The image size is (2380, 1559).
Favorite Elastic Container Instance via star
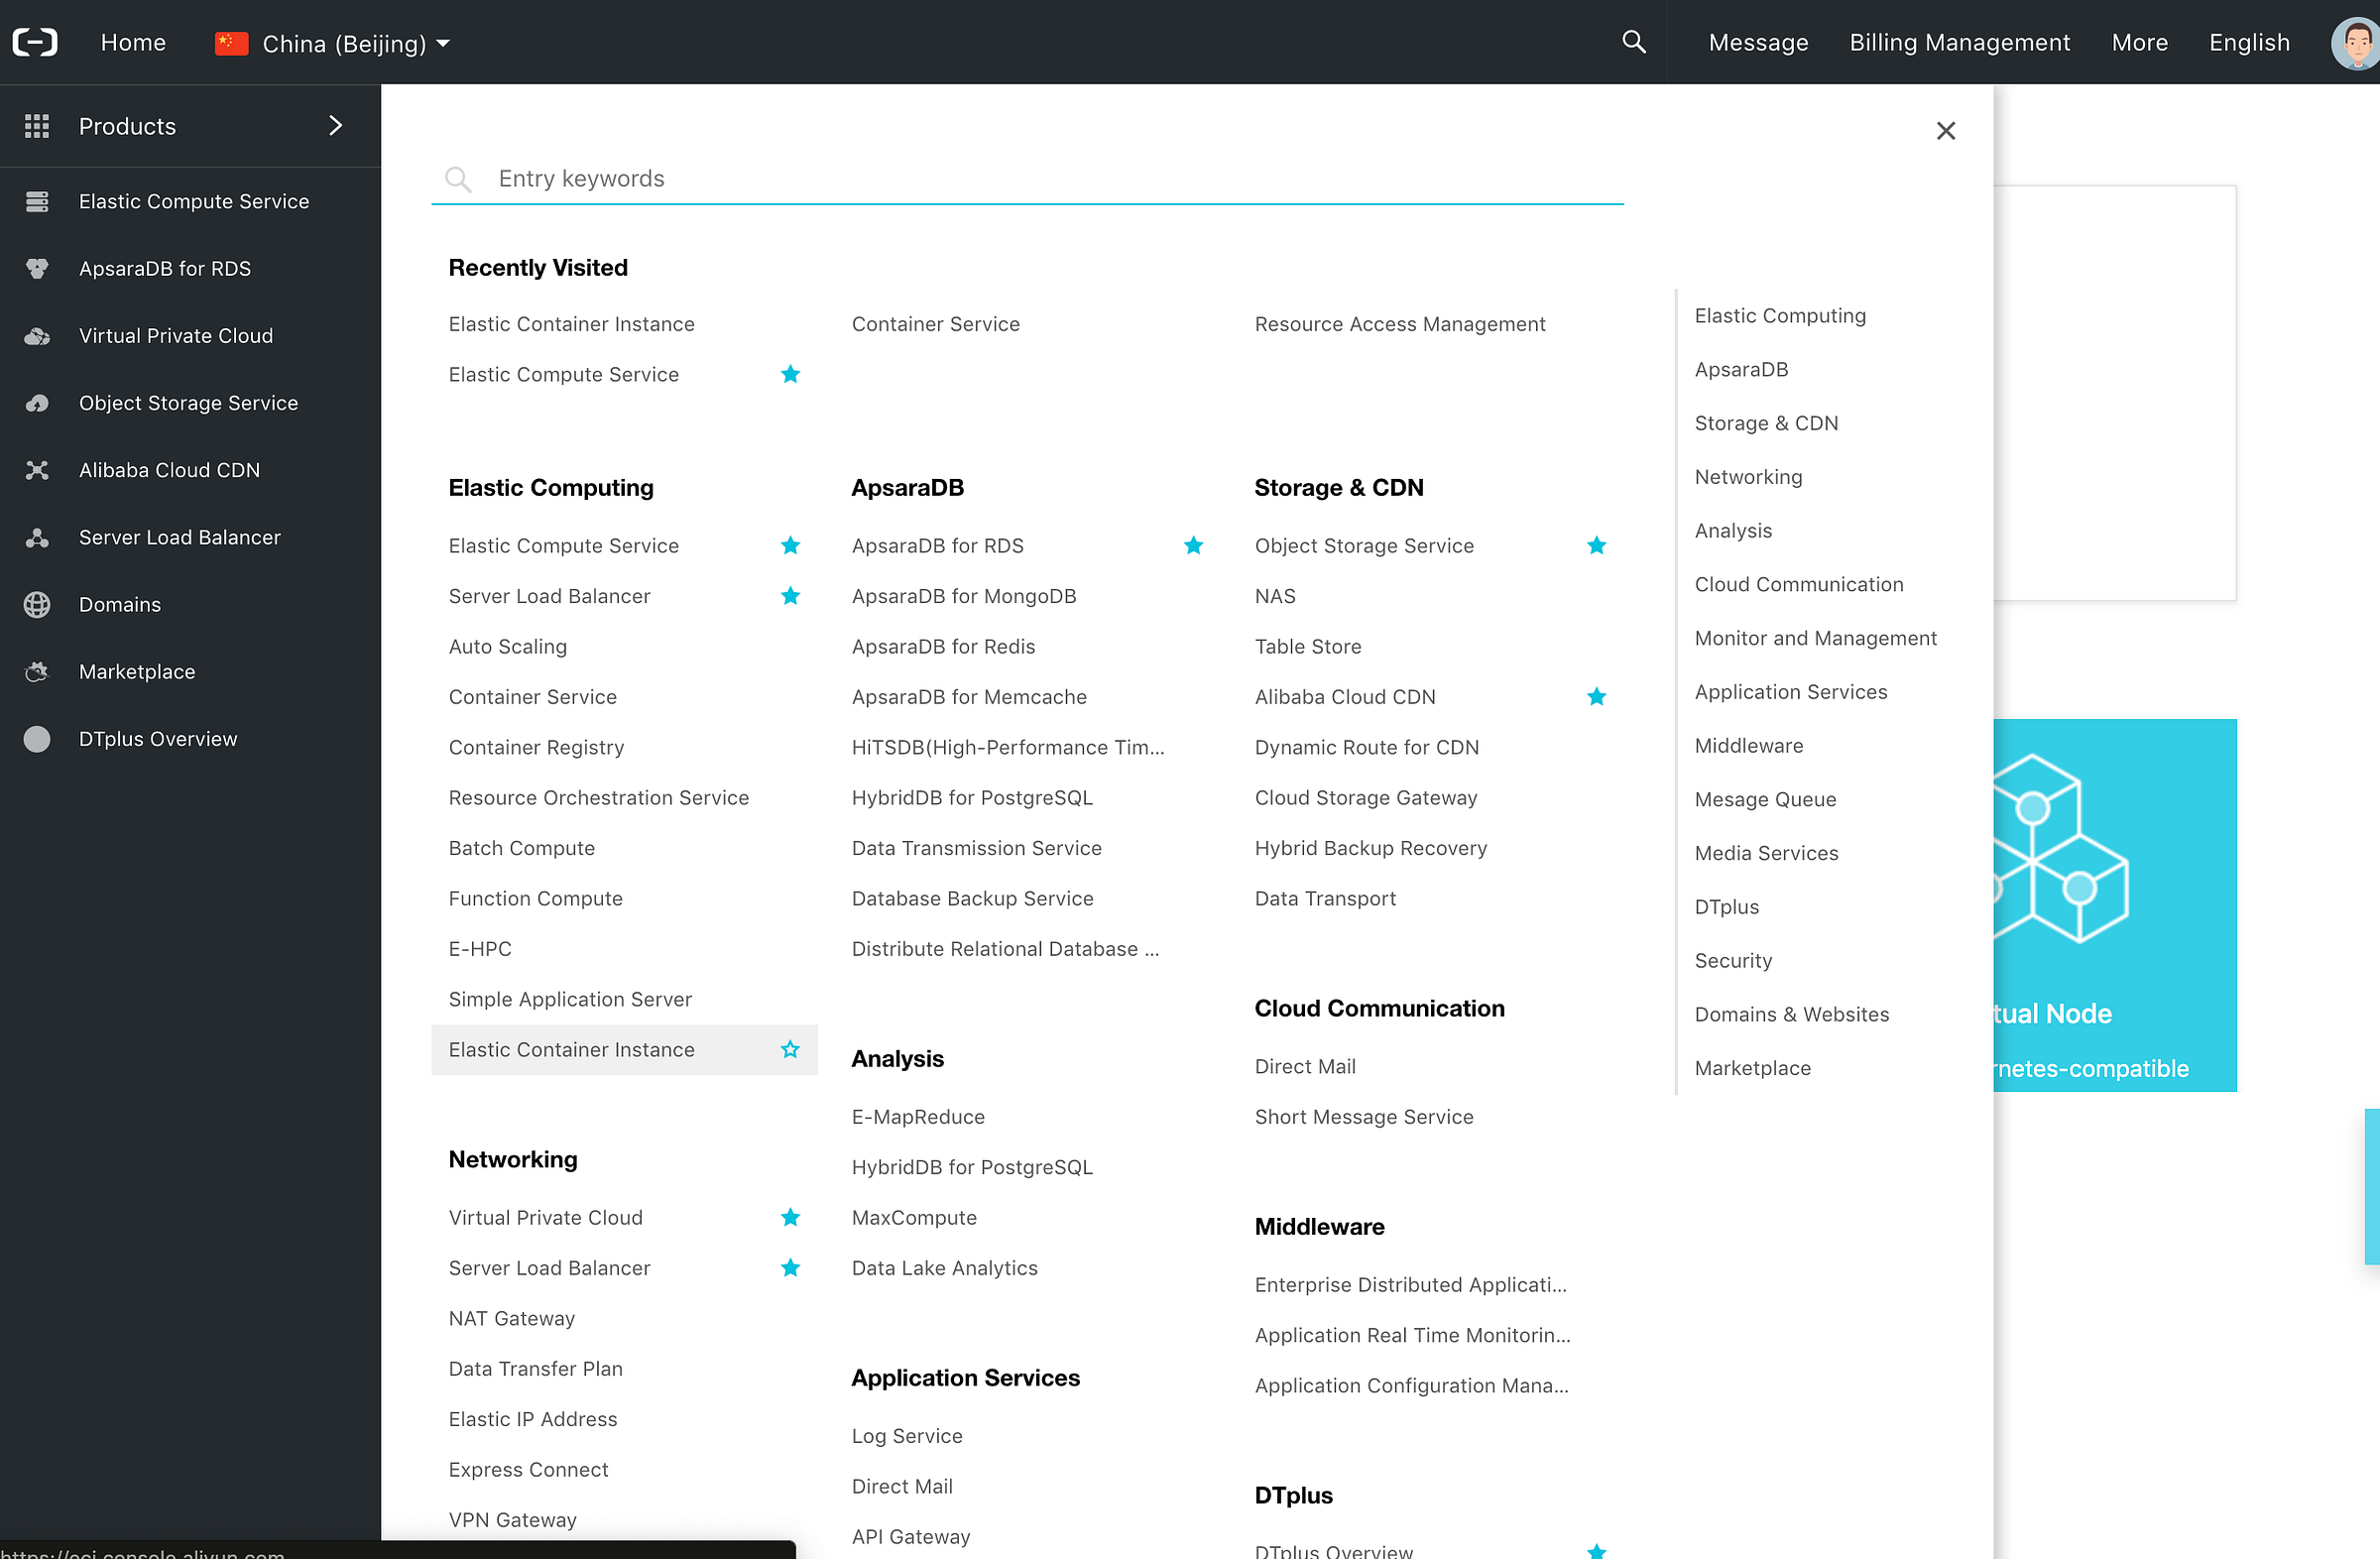pos(790,1050)
